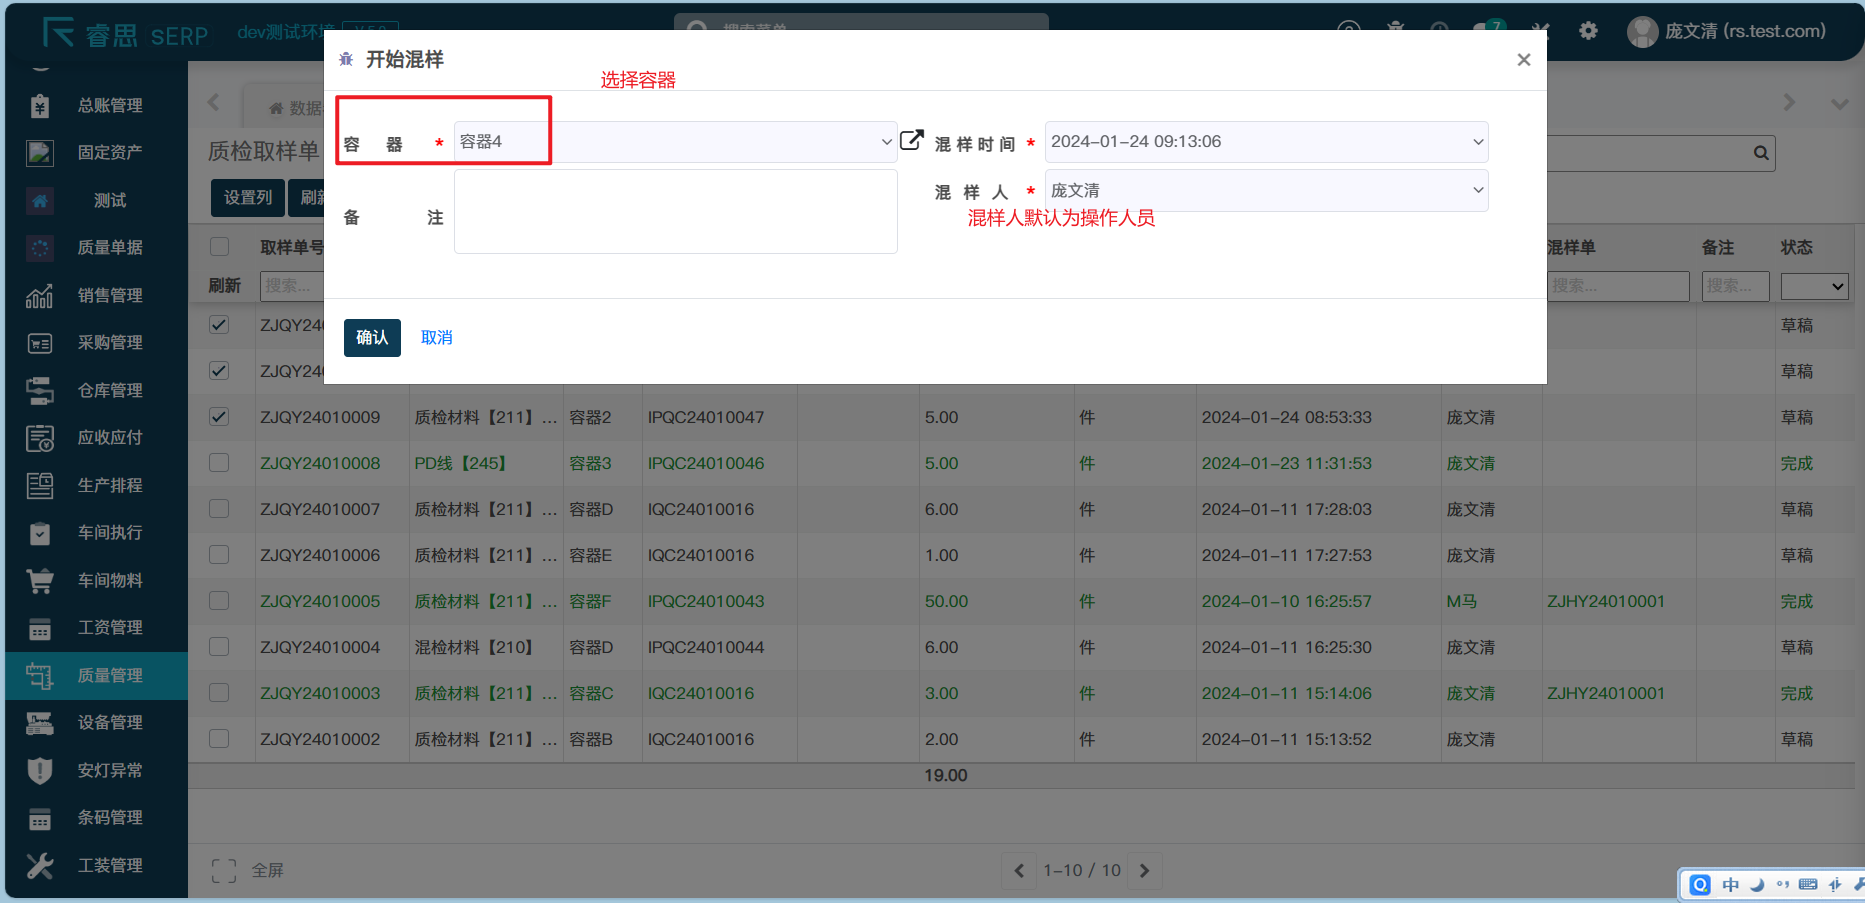
Task: Expand the 容器 dropdown showing 容器4
Action: coord(675,142)
